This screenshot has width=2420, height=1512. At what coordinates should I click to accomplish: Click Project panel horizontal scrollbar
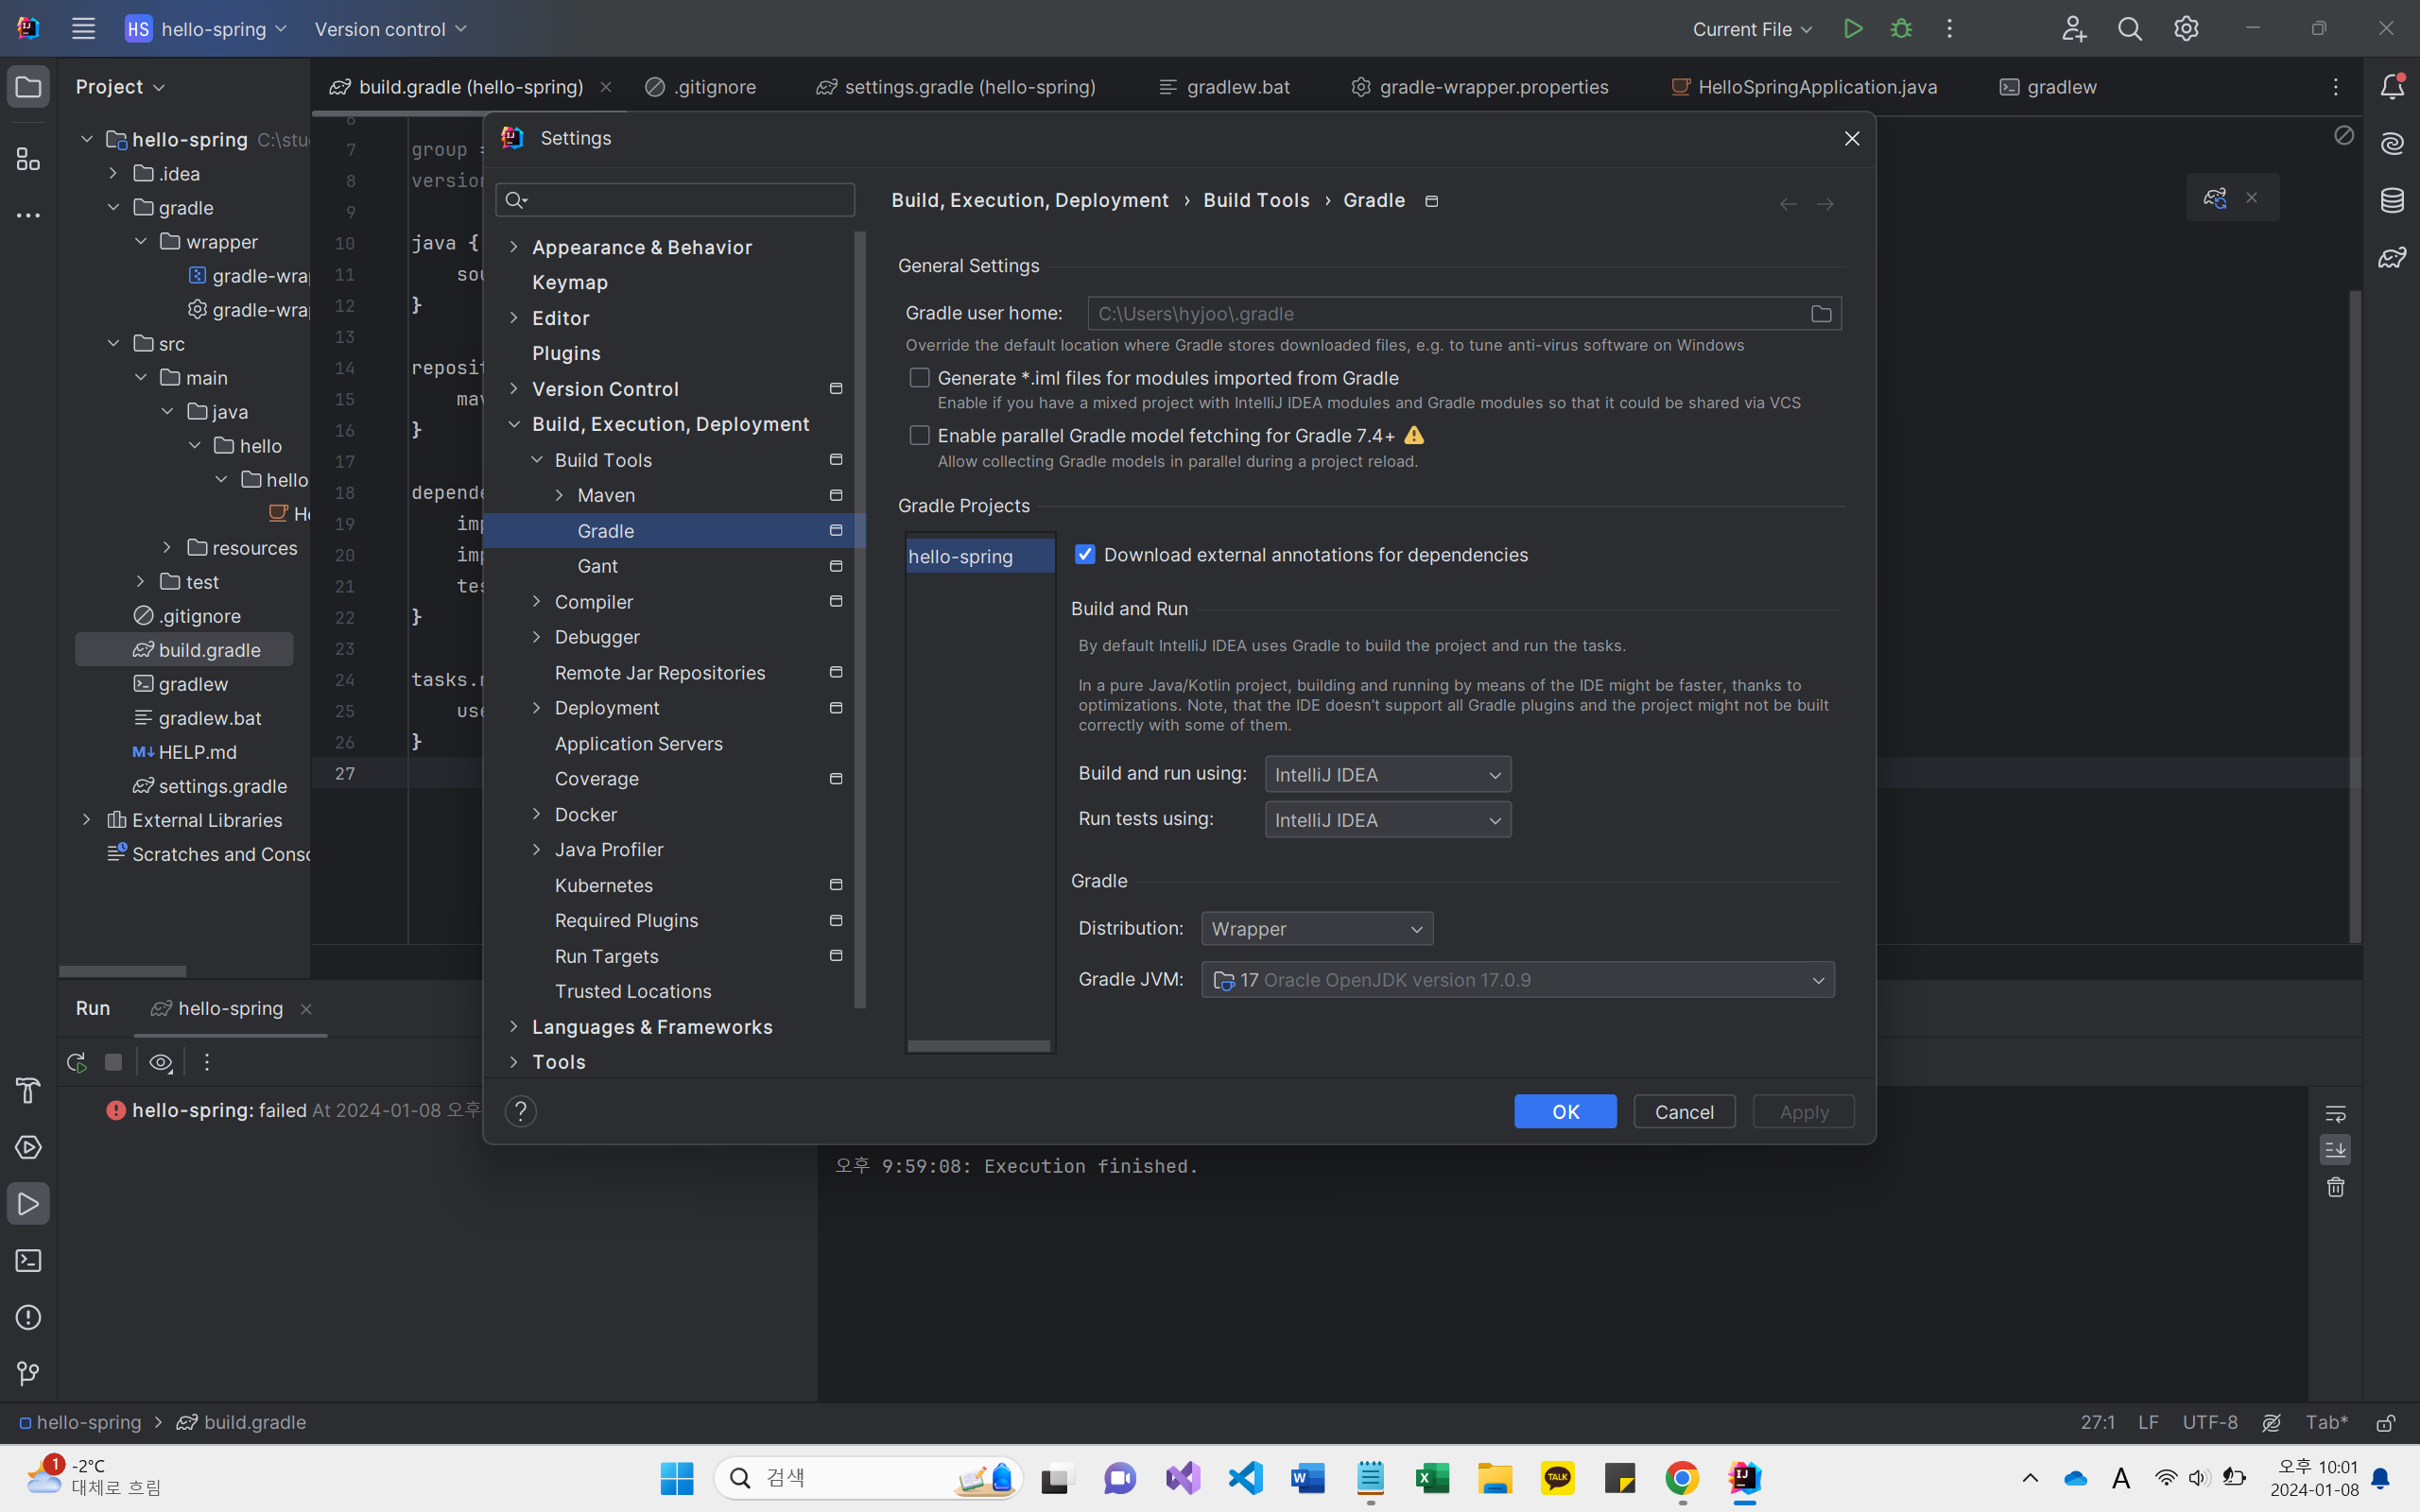coord(123,971)
